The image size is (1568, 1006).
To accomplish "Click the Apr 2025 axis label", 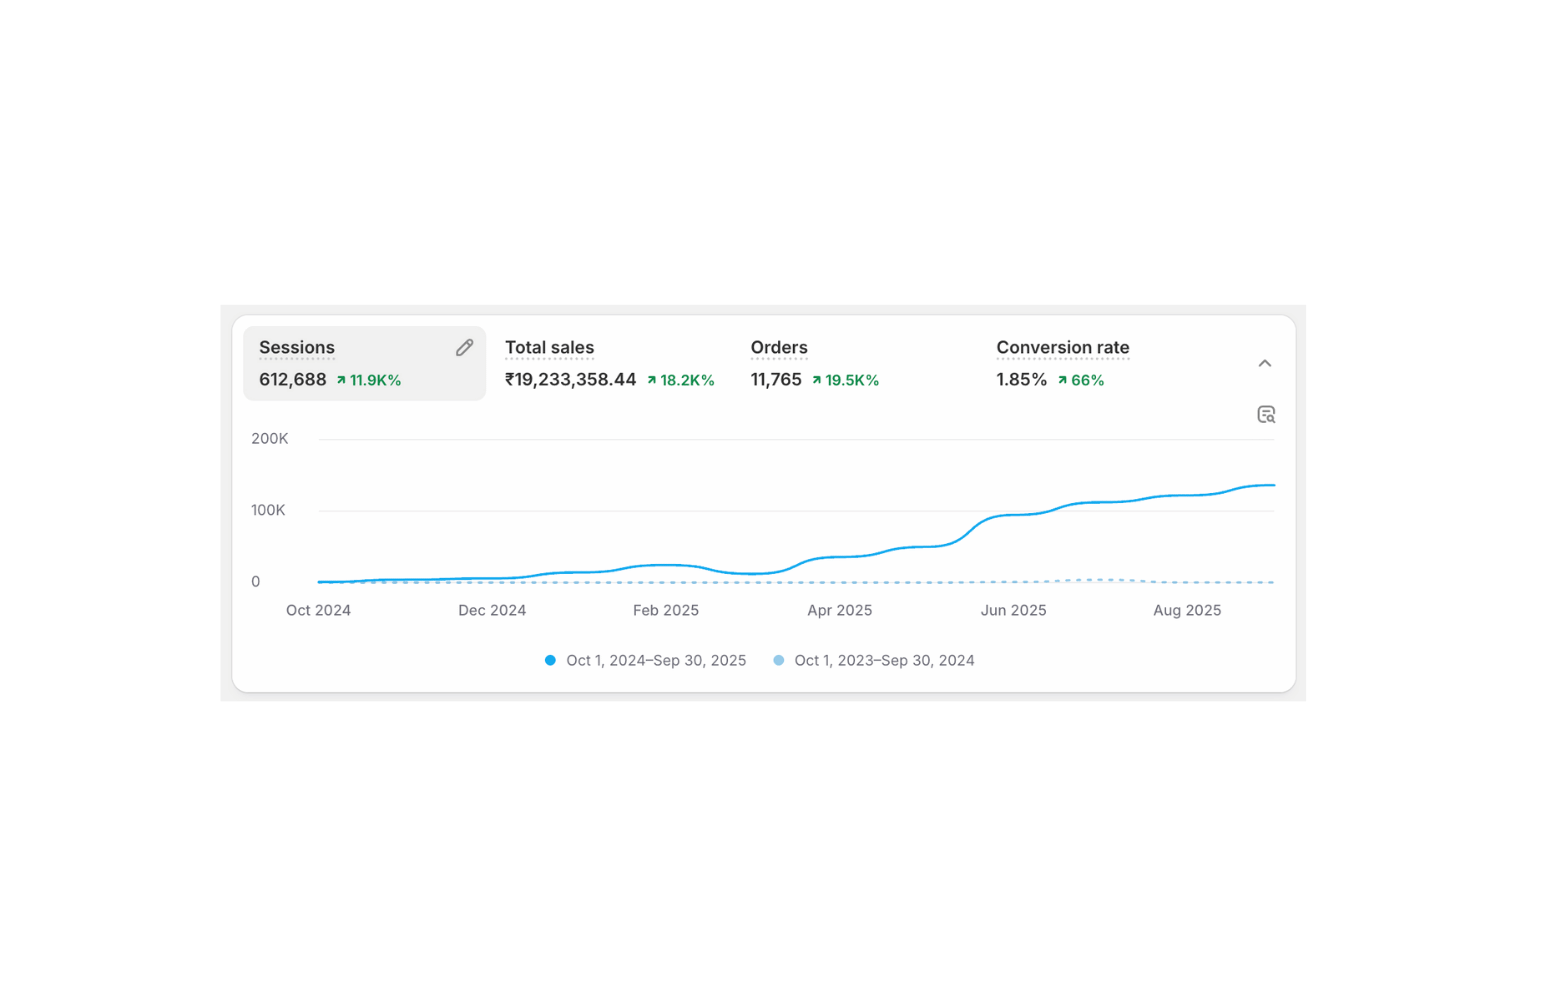I will point(840,610).
